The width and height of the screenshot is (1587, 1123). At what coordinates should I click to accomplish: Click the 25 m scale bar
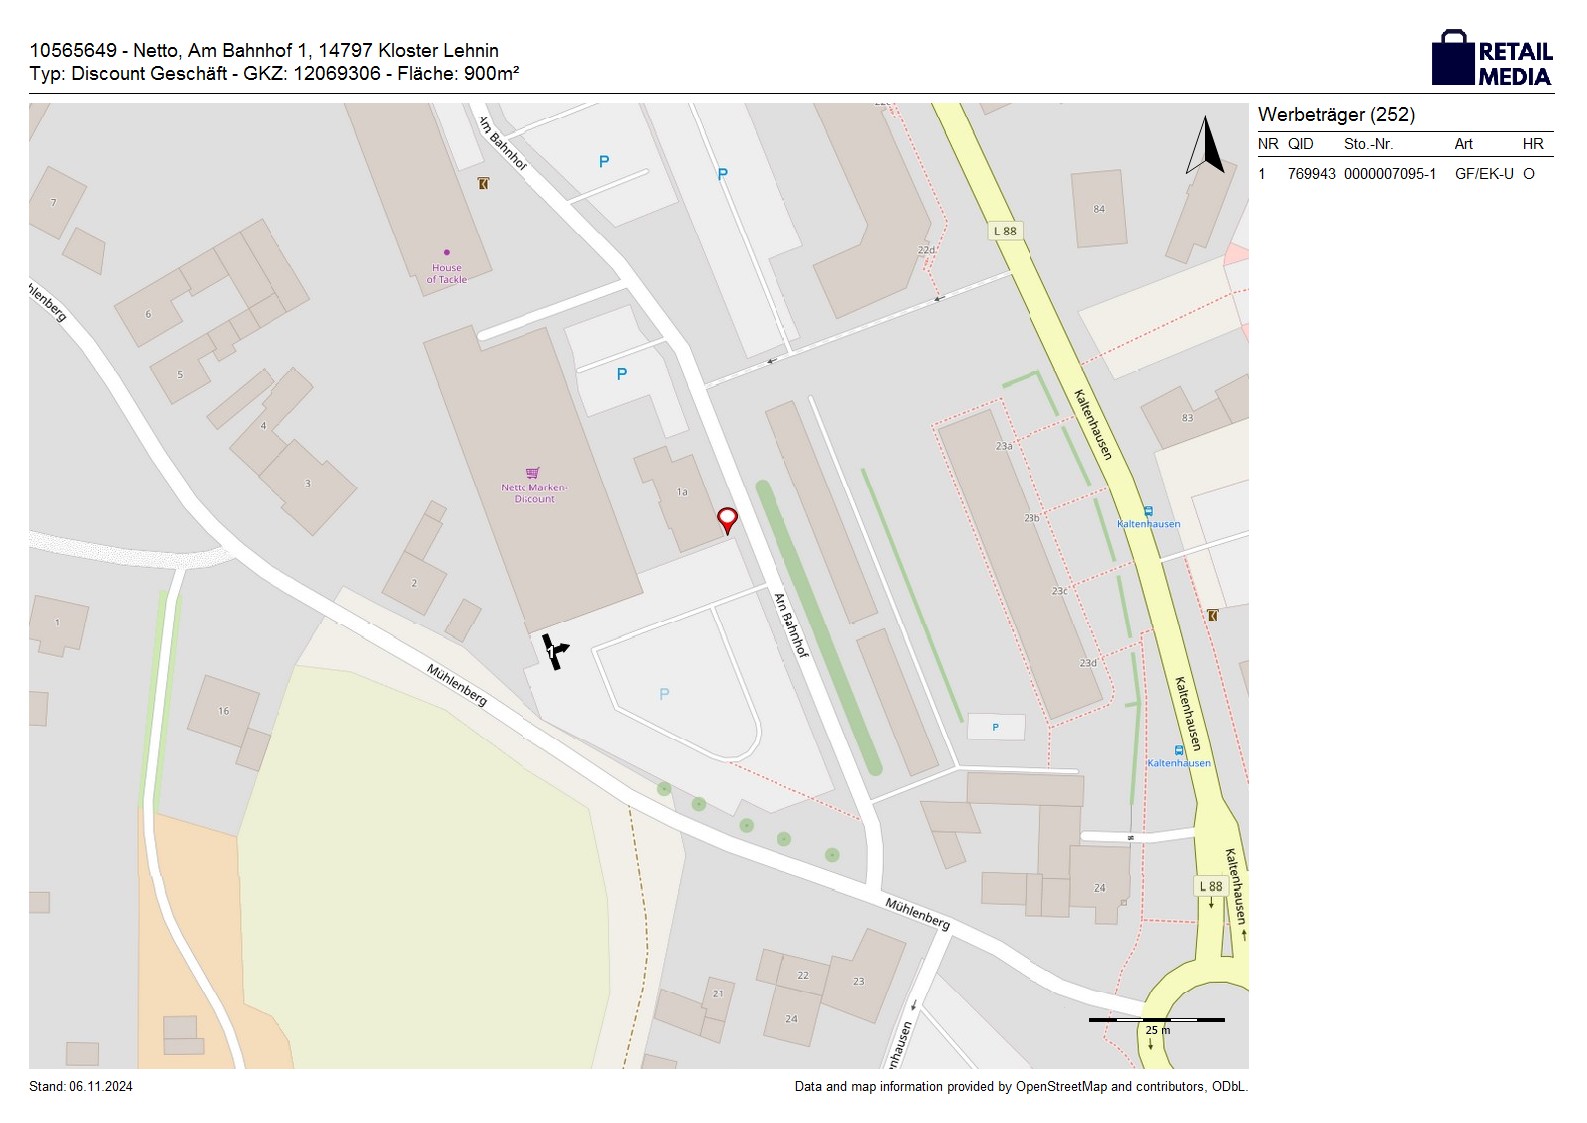click(x=1156, y=1021)
